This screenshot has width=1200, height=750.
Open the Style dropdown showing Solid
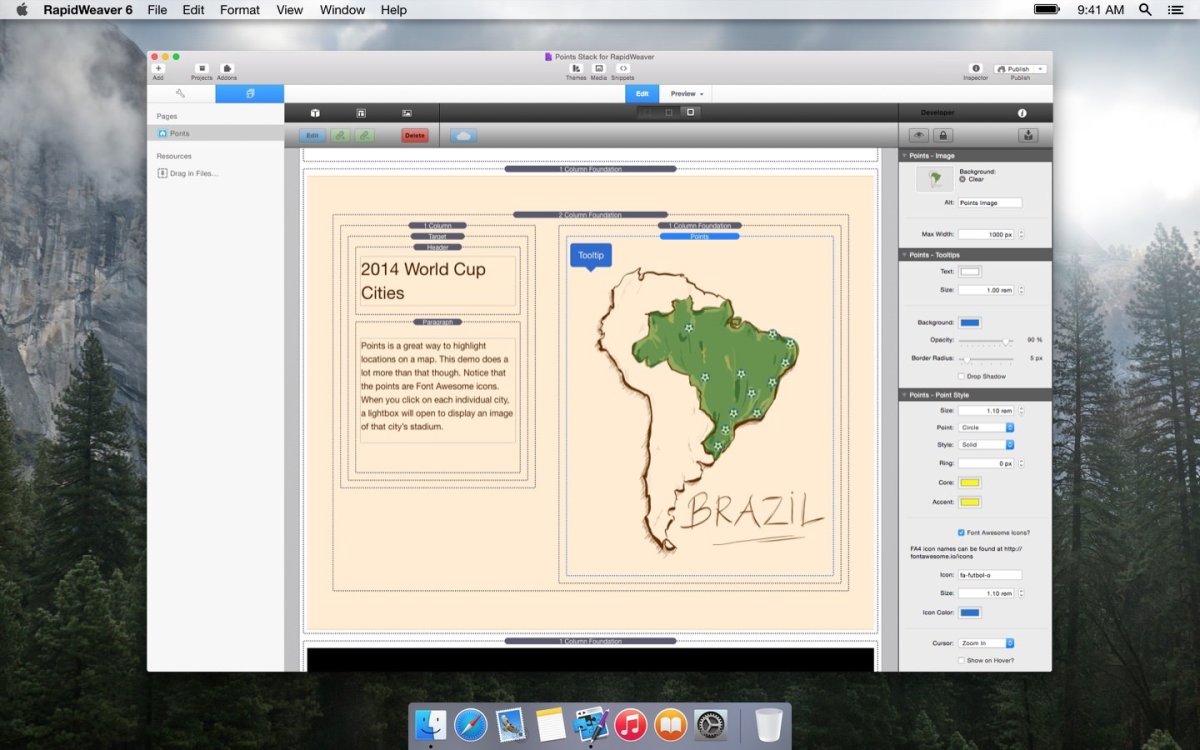986,444
